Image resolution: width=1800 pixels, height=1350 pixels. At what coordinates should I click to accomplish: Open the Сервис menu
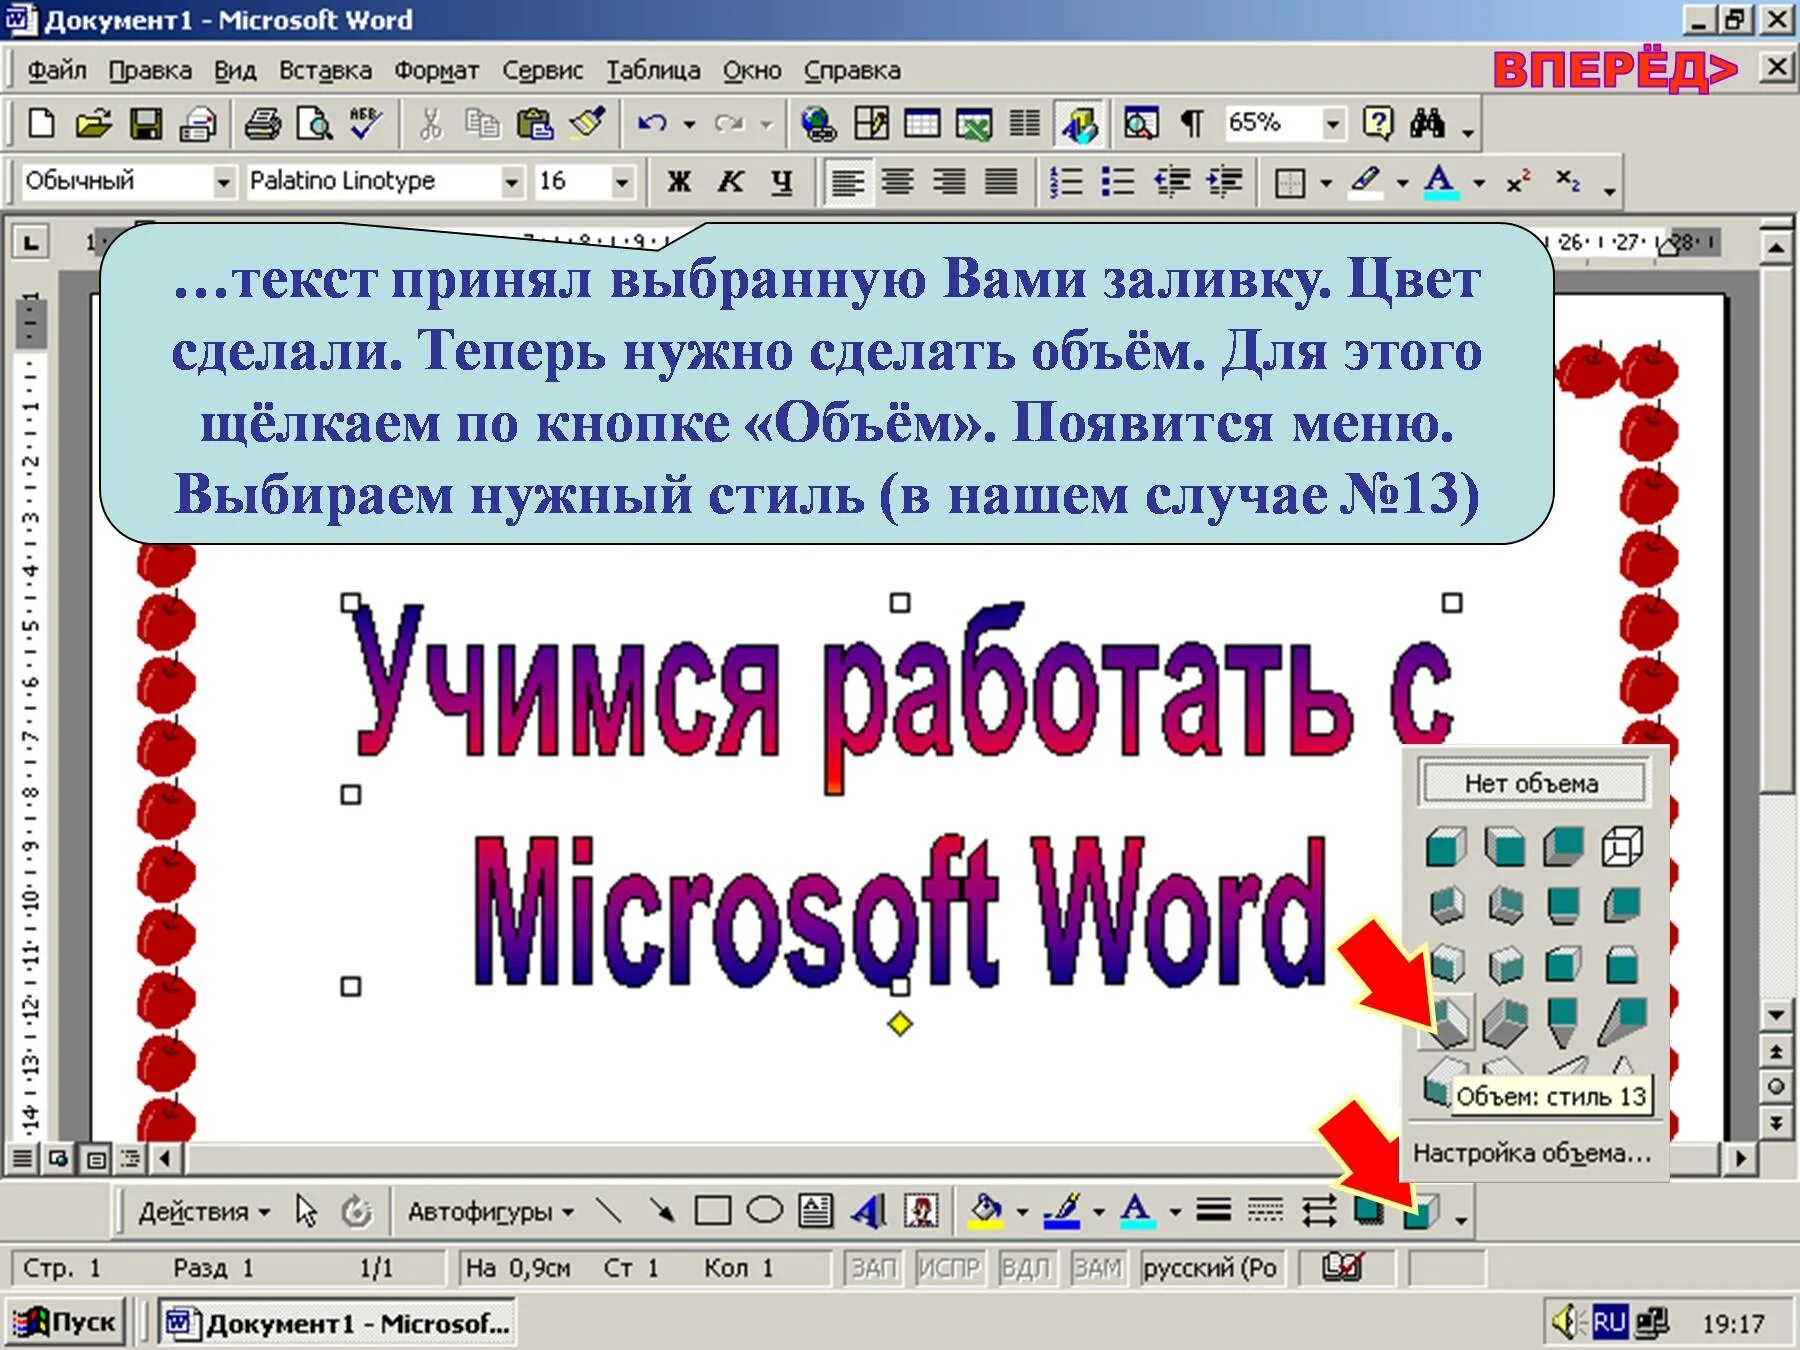(x=543, y=71)
